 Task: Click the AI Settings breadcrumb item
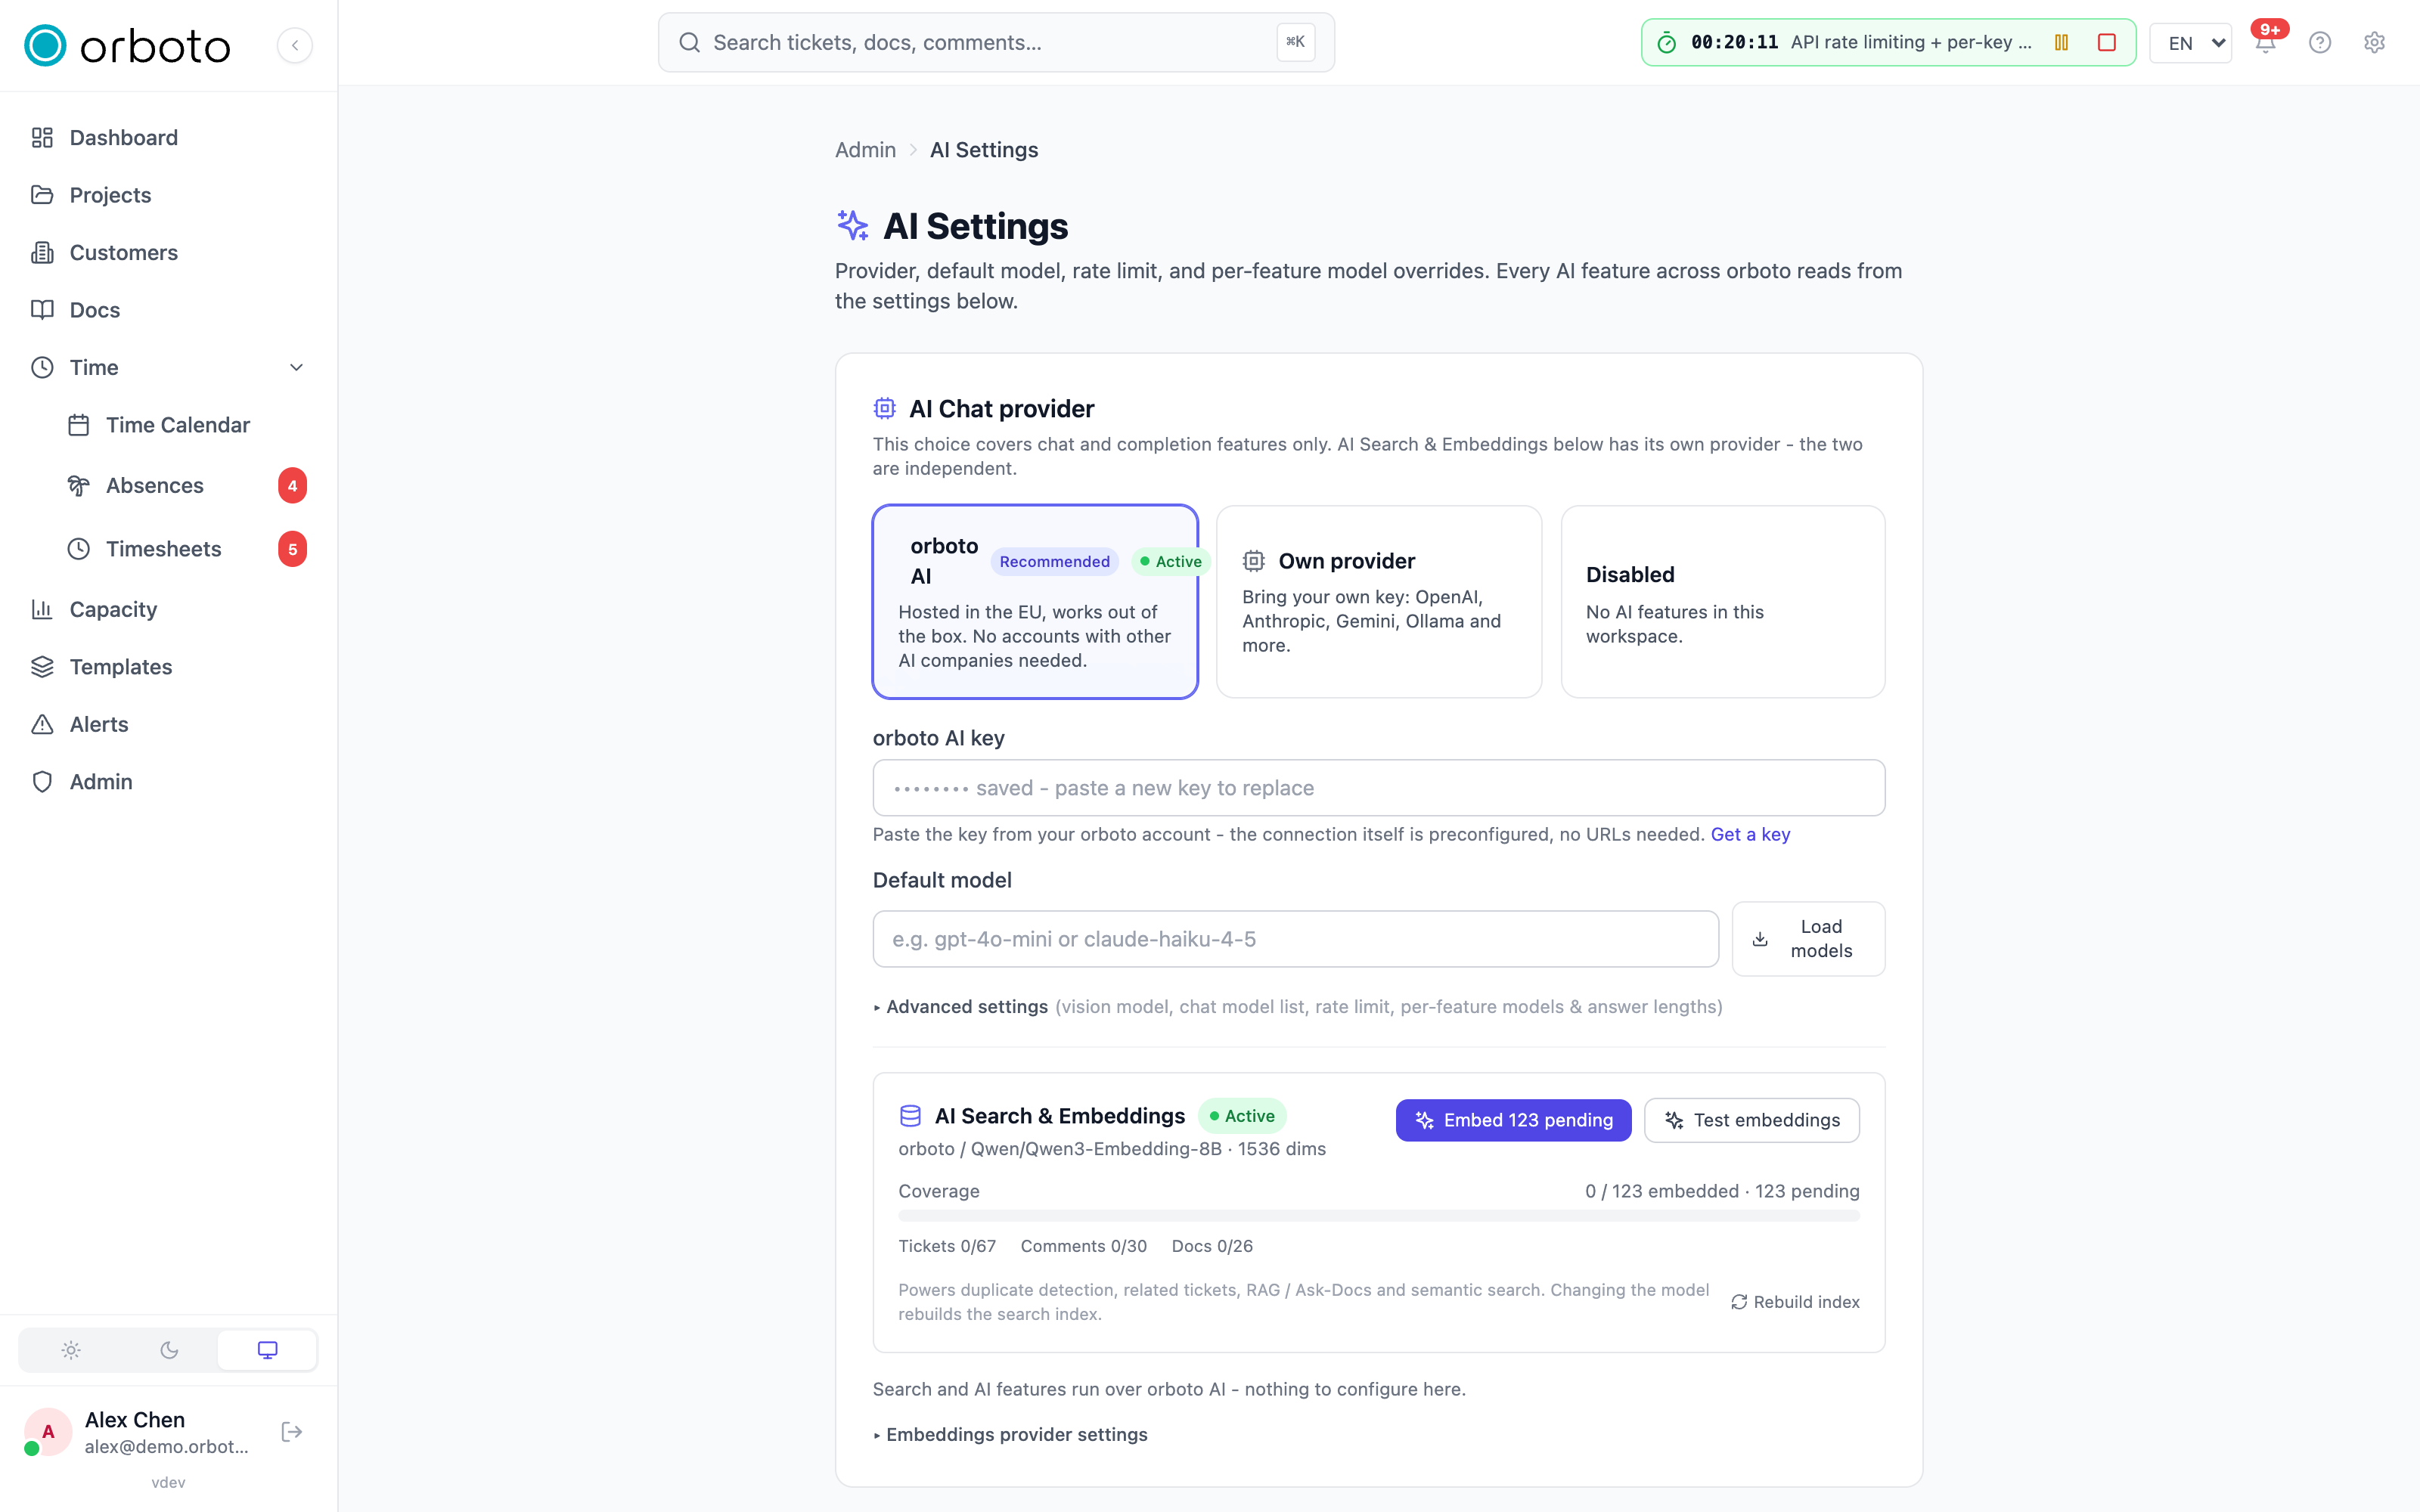984,150
